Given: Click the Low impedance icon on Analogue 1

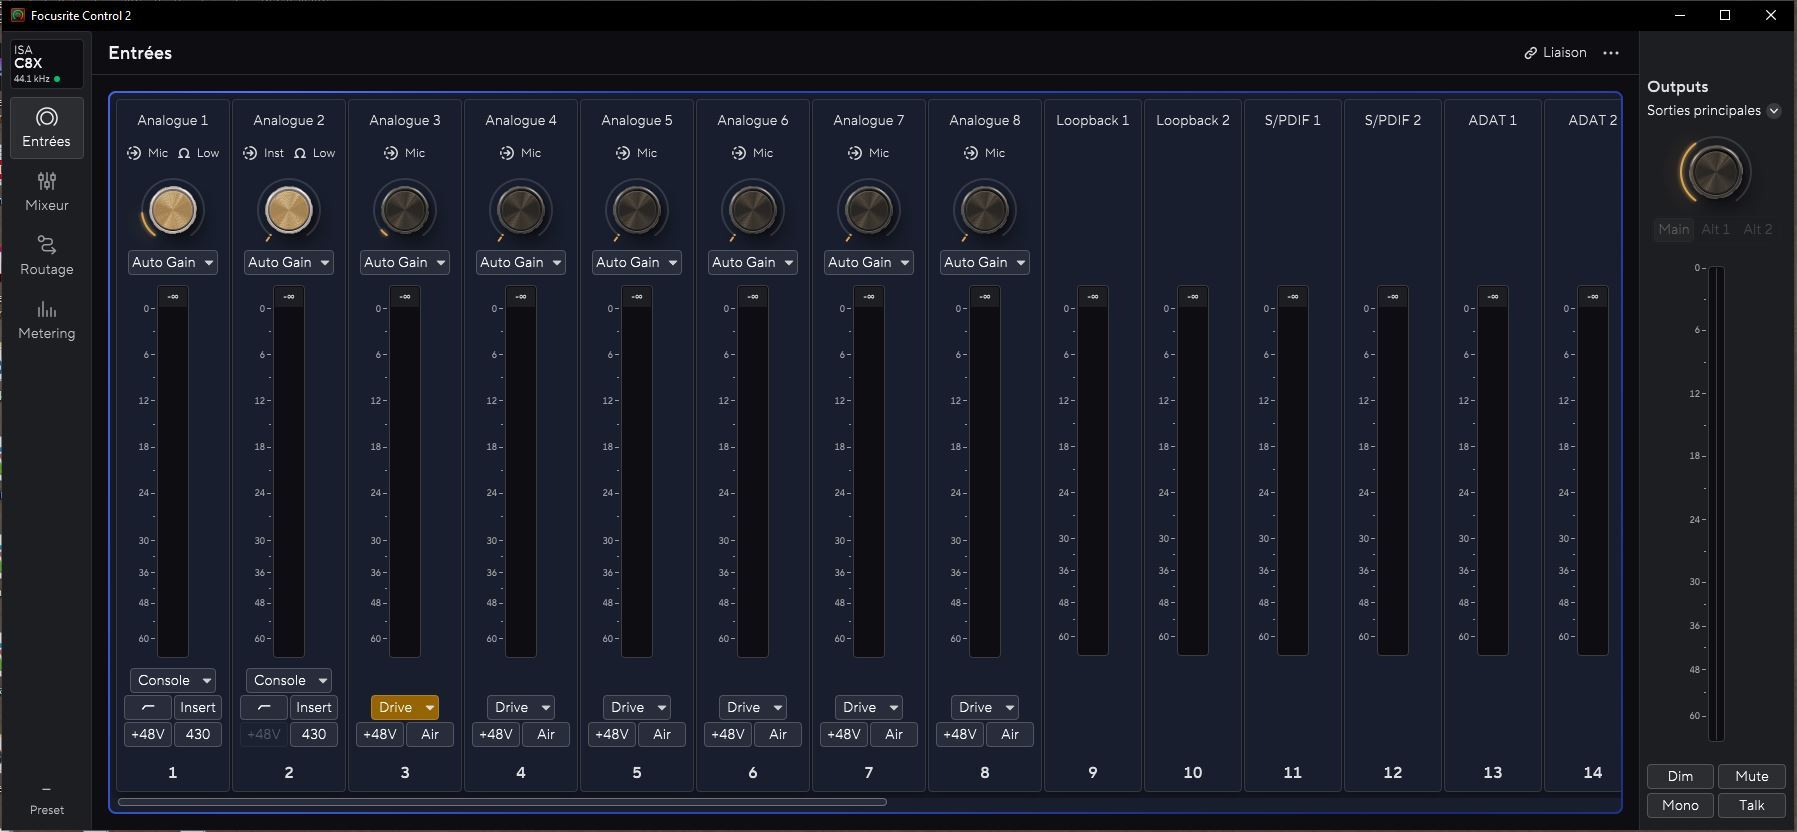Looking at the screenshot, I should coord(184,153).
